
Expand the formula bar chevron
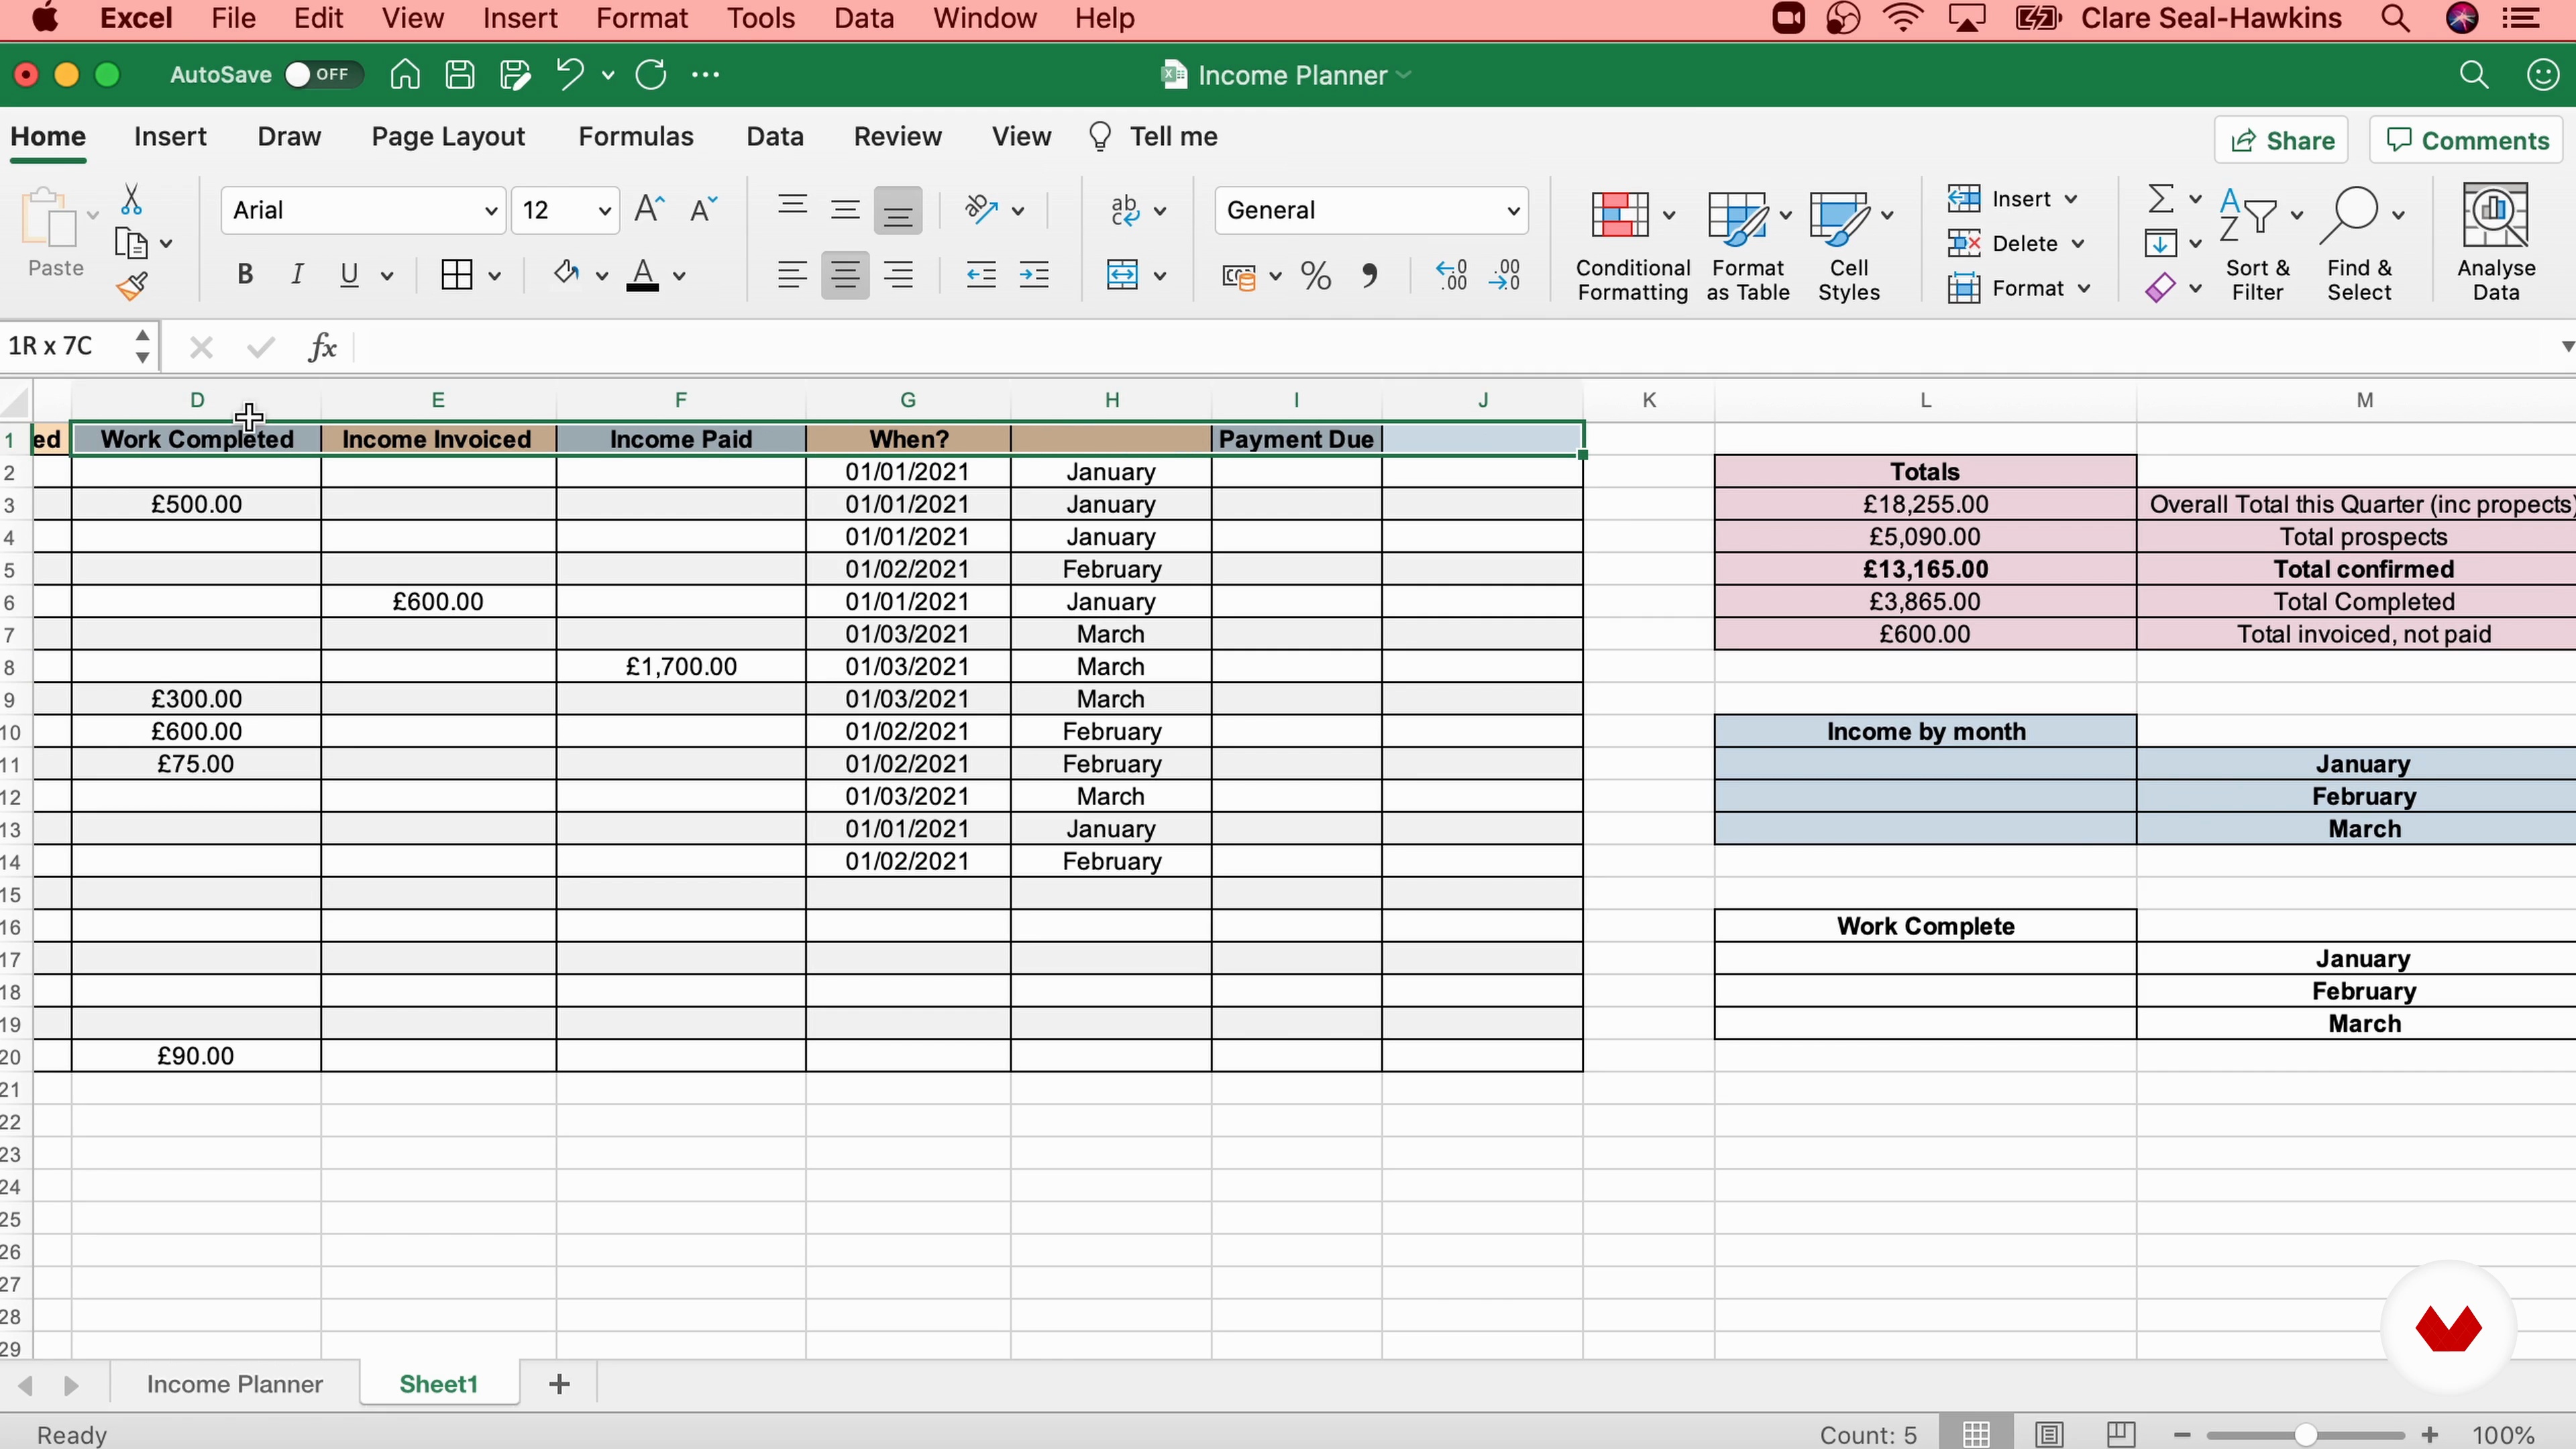pos(2566,346)
